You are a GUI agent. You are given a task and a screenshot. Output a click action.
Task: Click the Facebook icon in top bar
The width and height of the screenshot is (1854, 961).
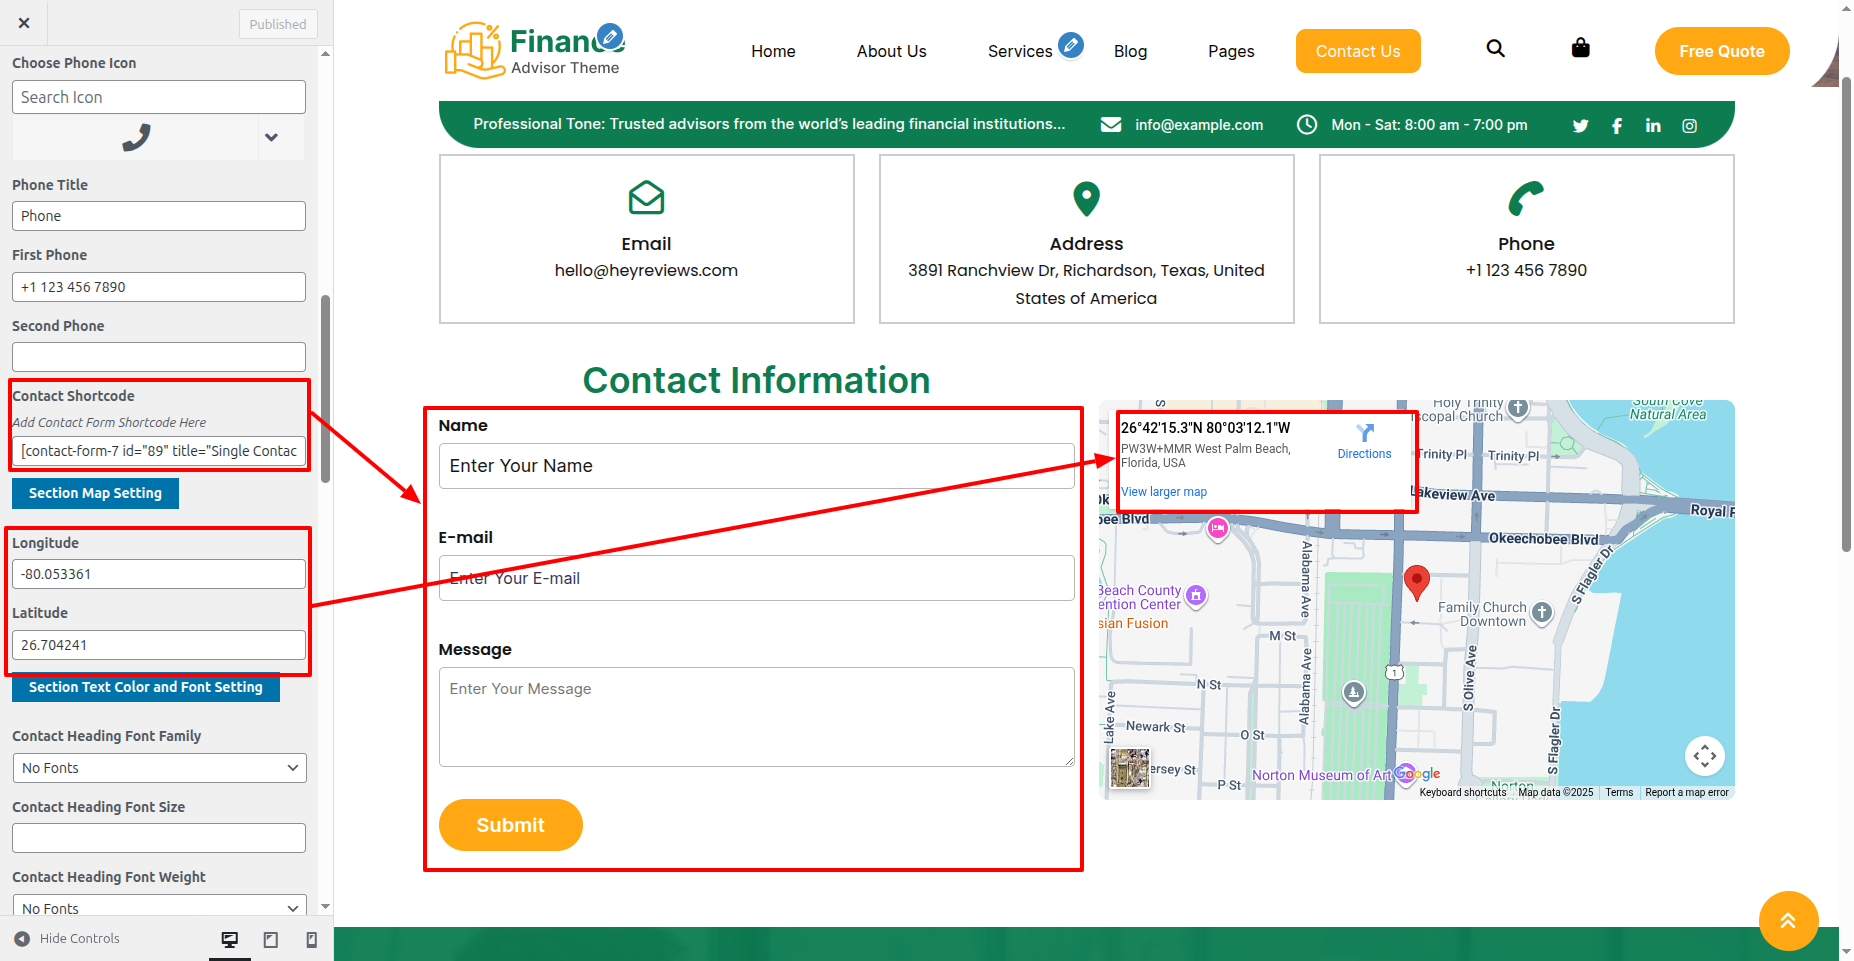1617,126
